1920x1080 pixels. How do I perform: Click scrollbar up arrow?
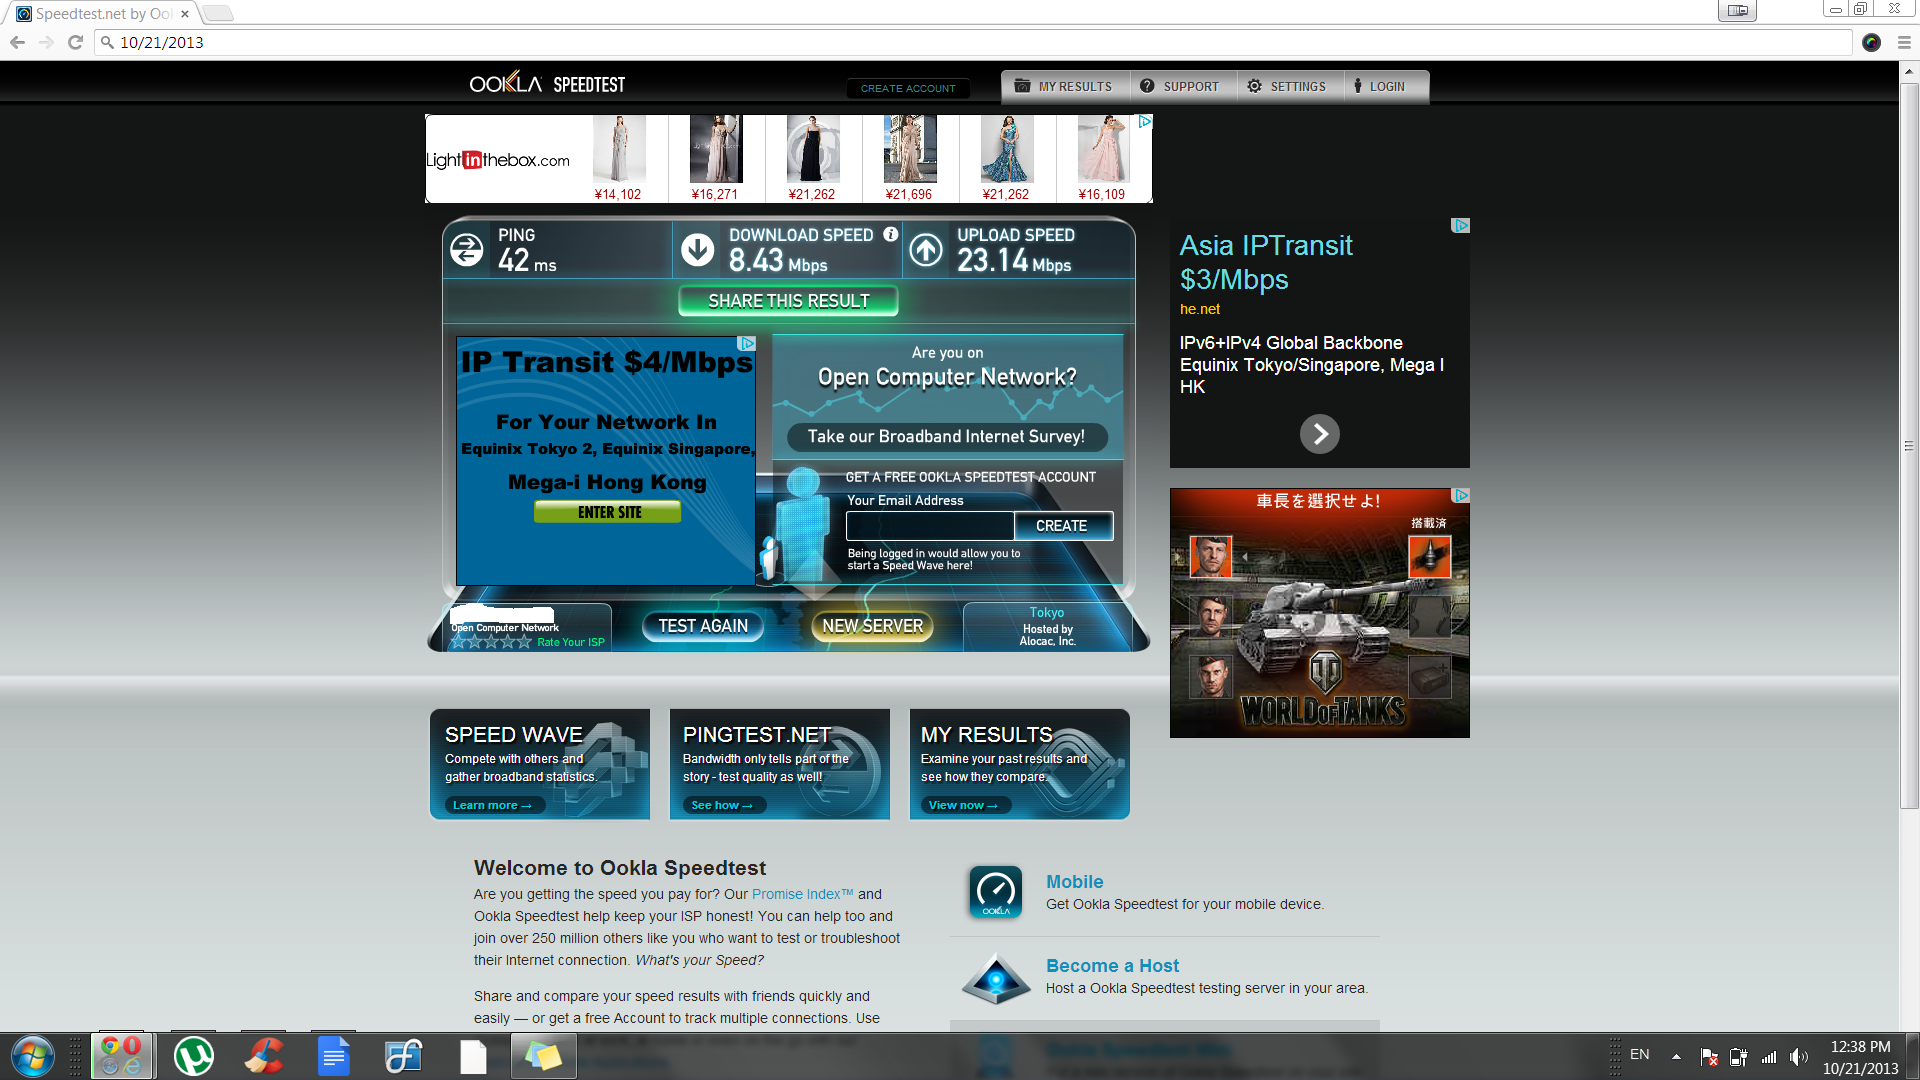point(1909,71)
